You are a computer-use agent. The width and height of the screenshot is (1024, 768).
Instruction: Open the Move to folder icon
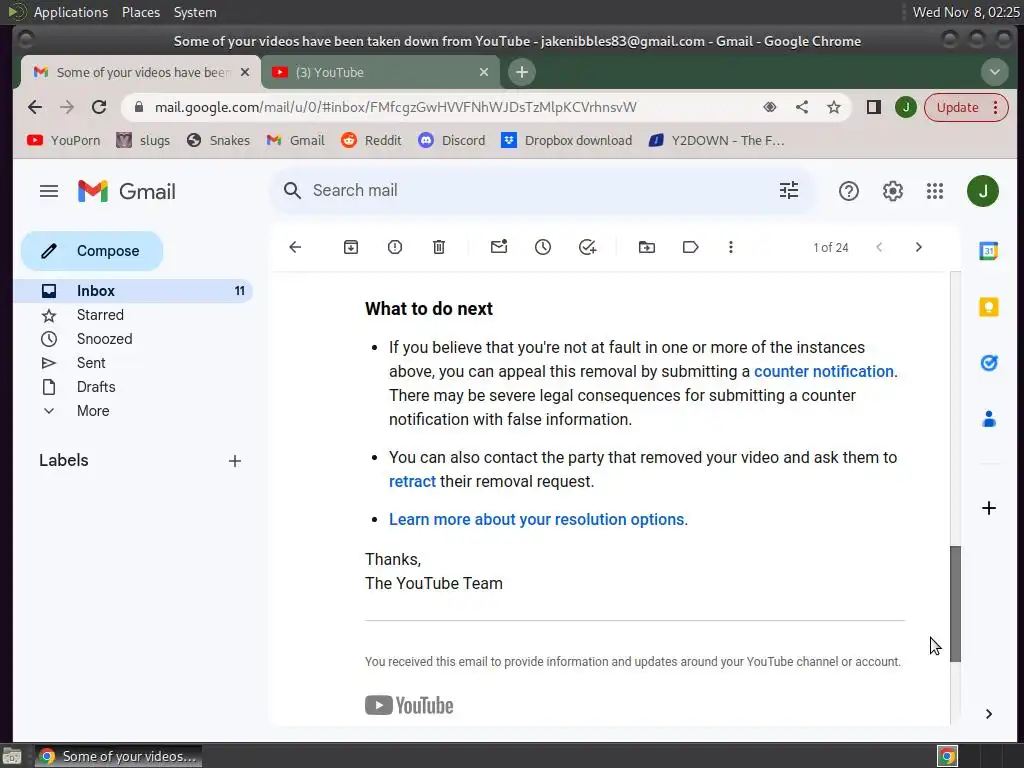[x=647, y=247]
